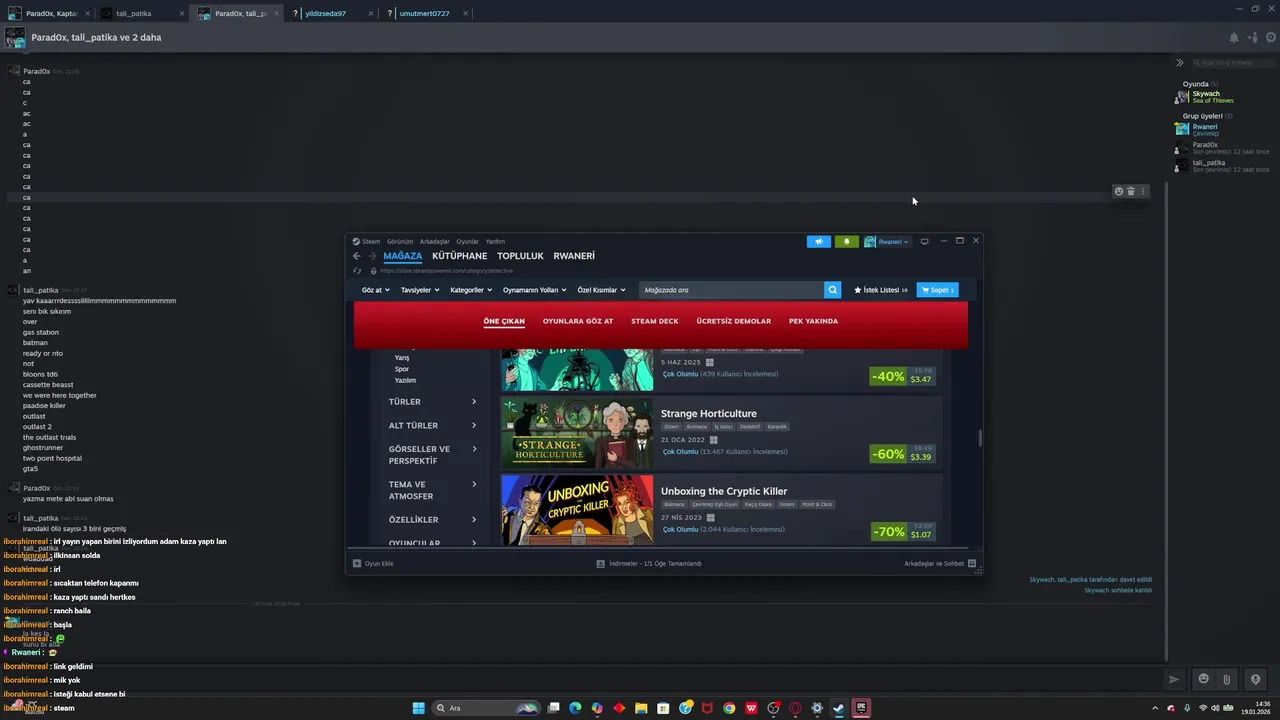The image size is (1280, 720).
Task: Open Sepet shopping cart
Action: pyautogui.click(x=937, y=290)
